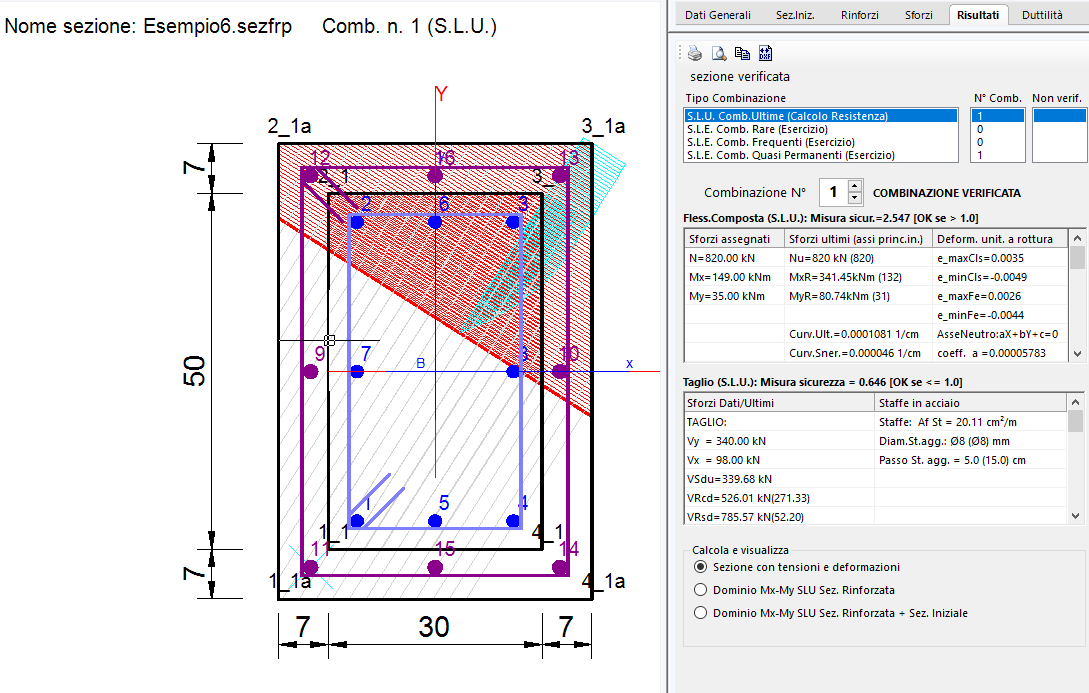Click the Curv.Ult.=0.0001081 1/cm cell
This screenshot has width=1089, height=693.
pyautogui.click(x=858, y=334)
